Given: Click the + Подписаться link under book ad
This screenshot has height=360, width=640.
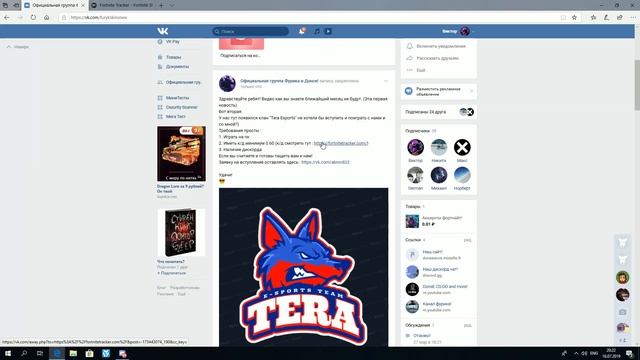Looking at the screenshot, I should (x=171, y=273).
